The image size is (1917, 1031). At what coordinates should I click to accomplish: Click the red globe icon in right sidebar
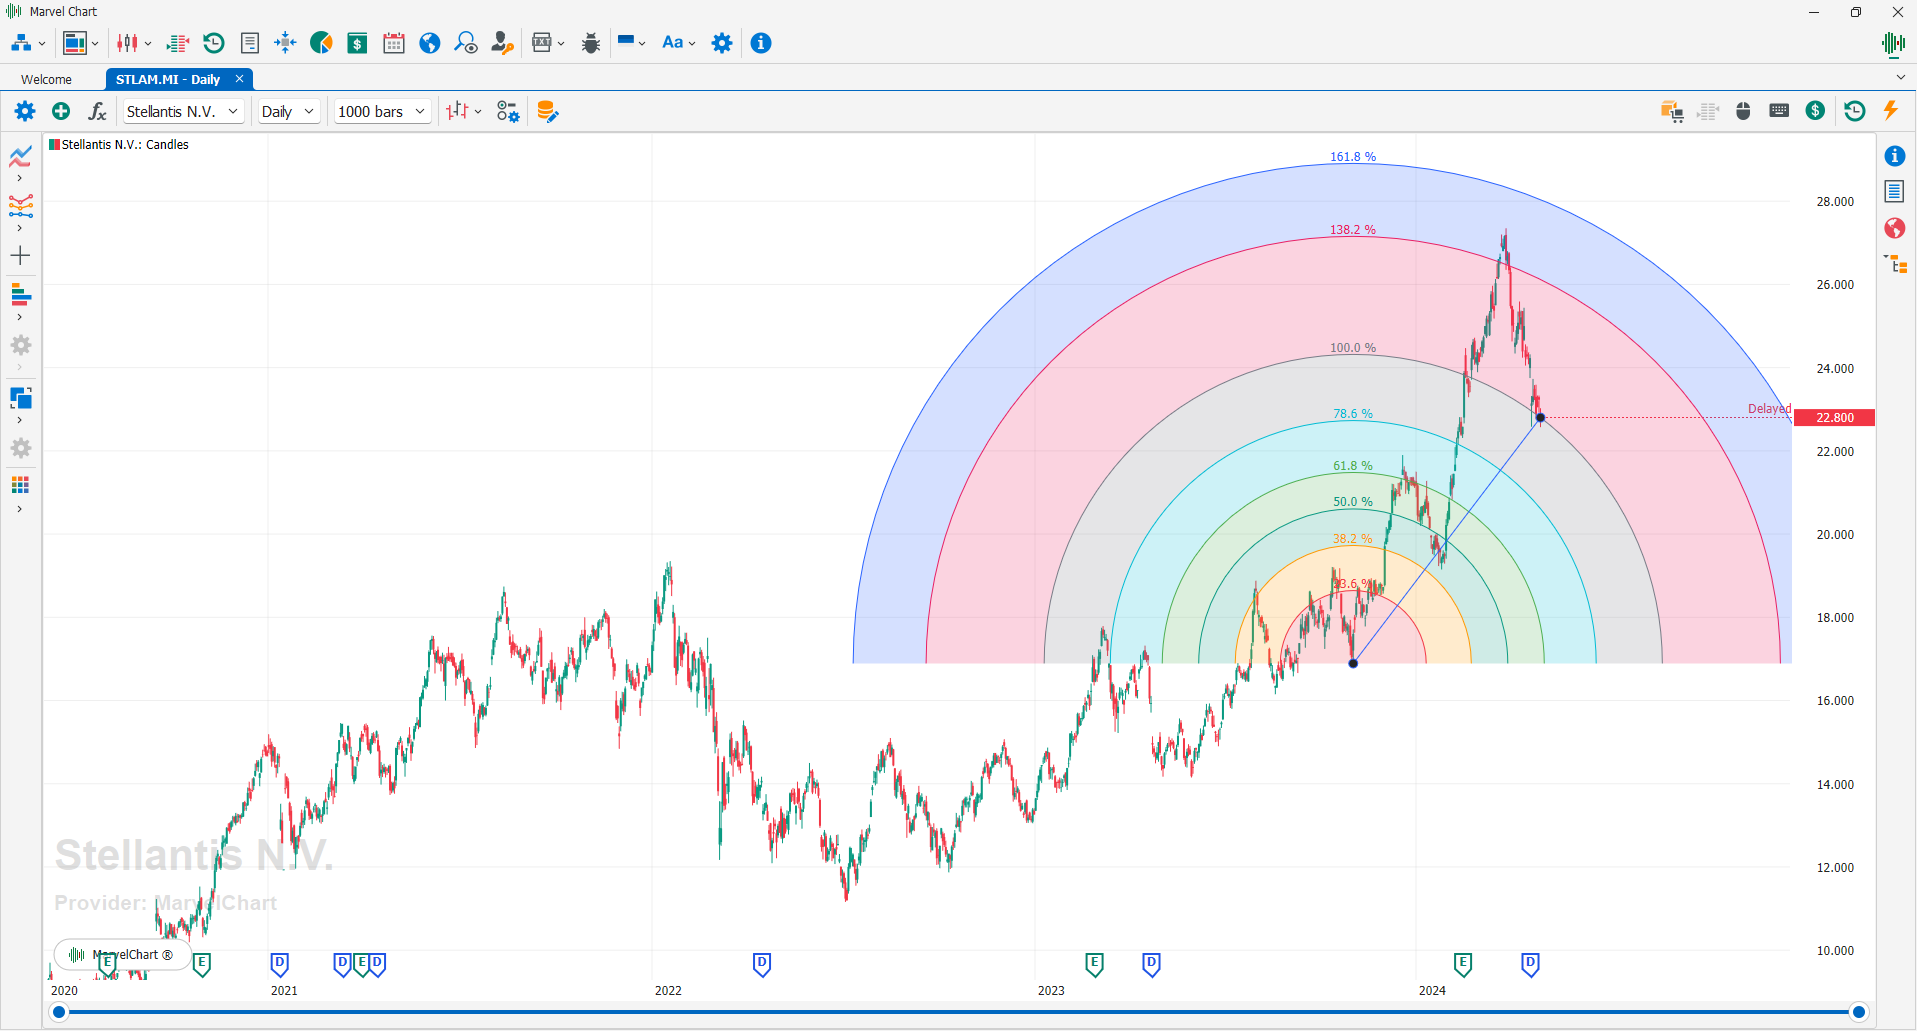[1894, 228]
